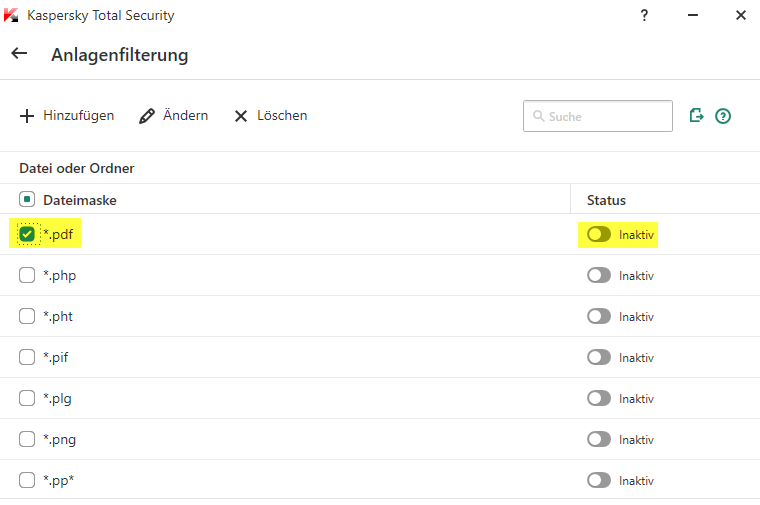Click the pencil icon for Ändern
The height and width of the screenshot is (505, 760).
[x=147, y=116]
